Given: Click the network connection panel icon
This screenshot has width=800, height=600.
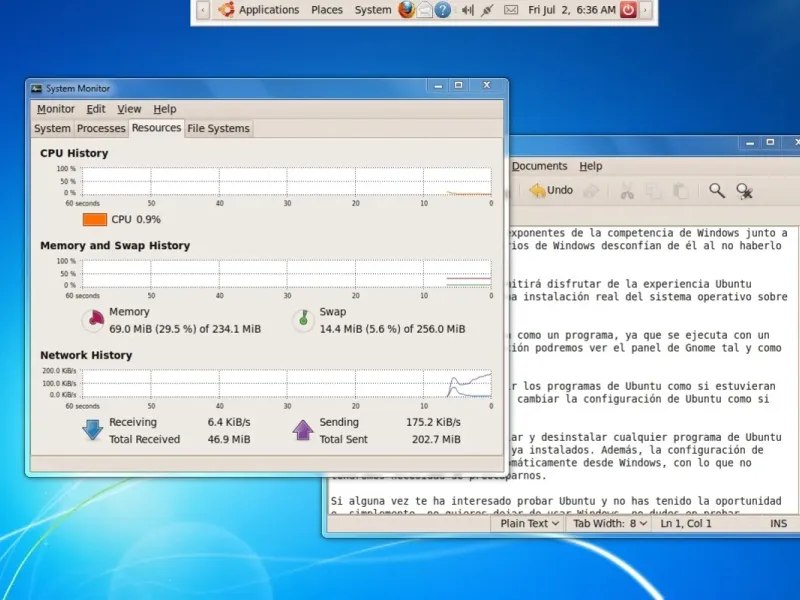Looking at the screenshot, I should click(488, 10).
